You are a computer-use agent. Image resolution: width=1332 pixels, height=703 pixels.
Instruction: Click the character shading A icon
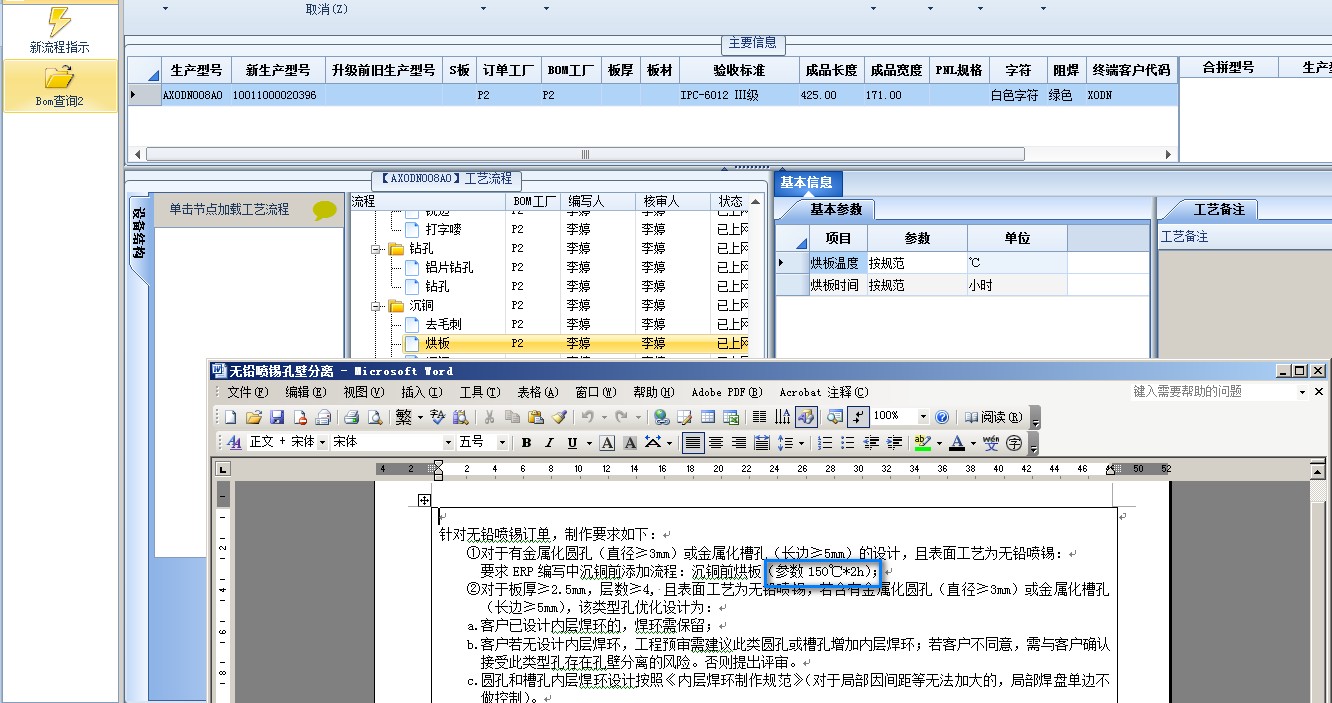(x=630, y=443)
